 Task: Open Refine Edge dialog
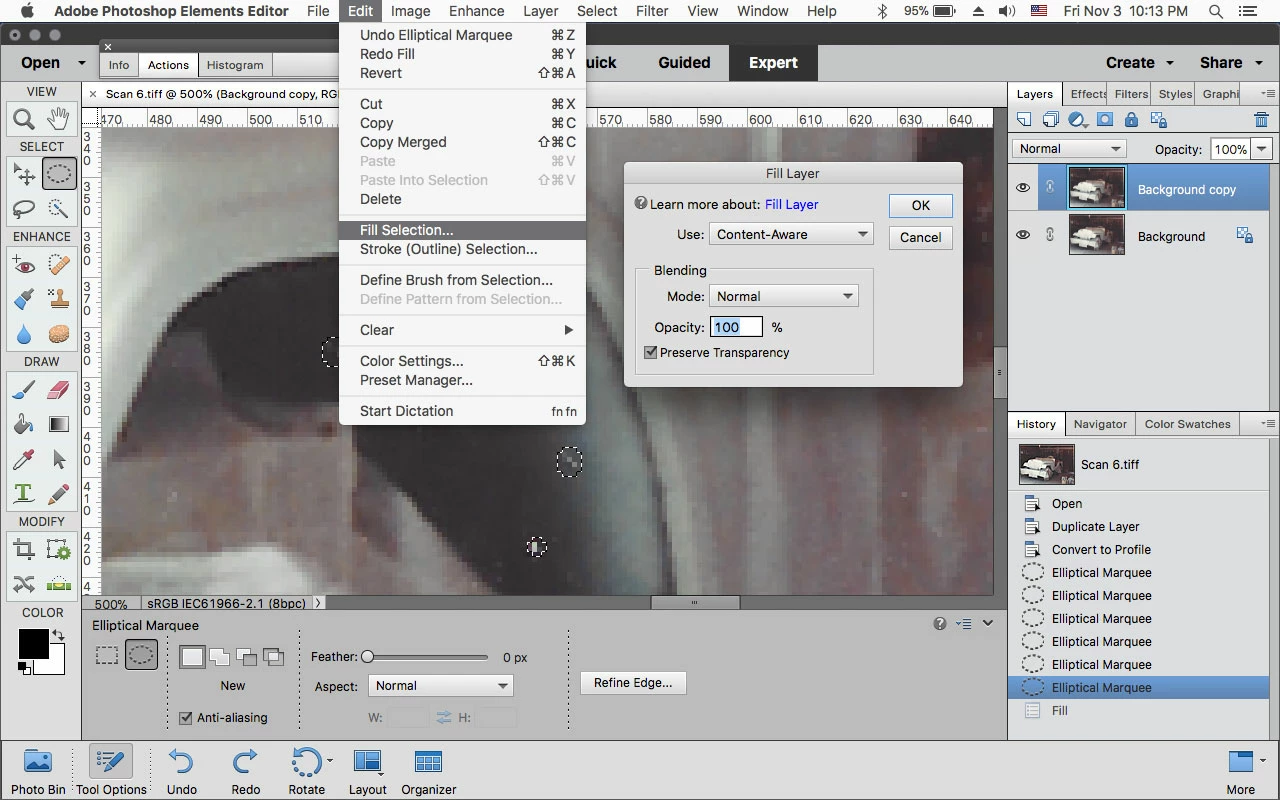(x=633, y=683)
